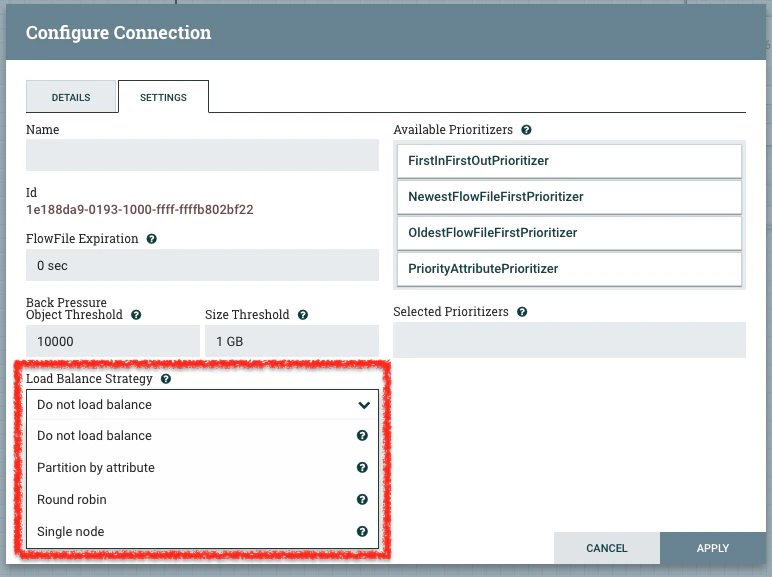Show help for Back Pressure Object Threshold
The height and width of the screenshot is (577, 772).
(x=136, y=315)
